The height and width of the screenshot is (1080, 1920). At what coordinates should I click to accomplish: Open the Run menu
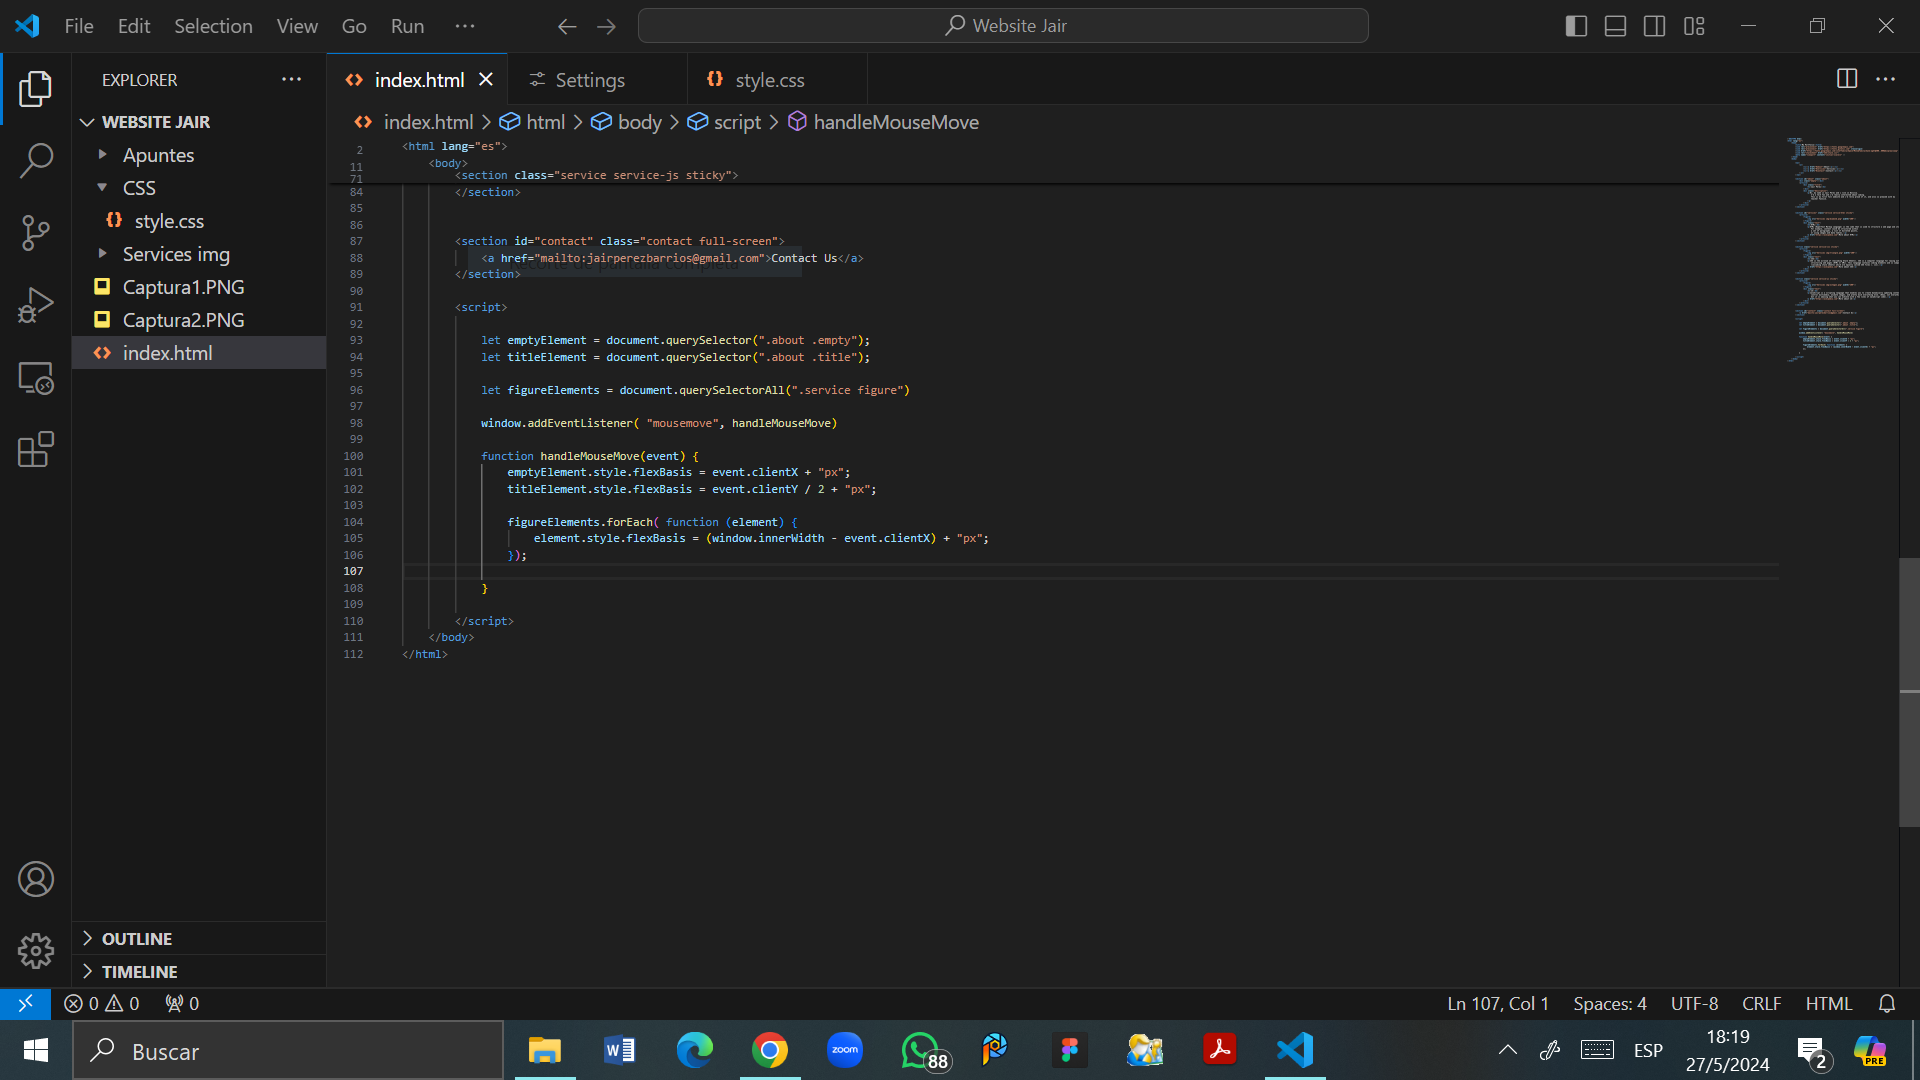tap(406, 26)
